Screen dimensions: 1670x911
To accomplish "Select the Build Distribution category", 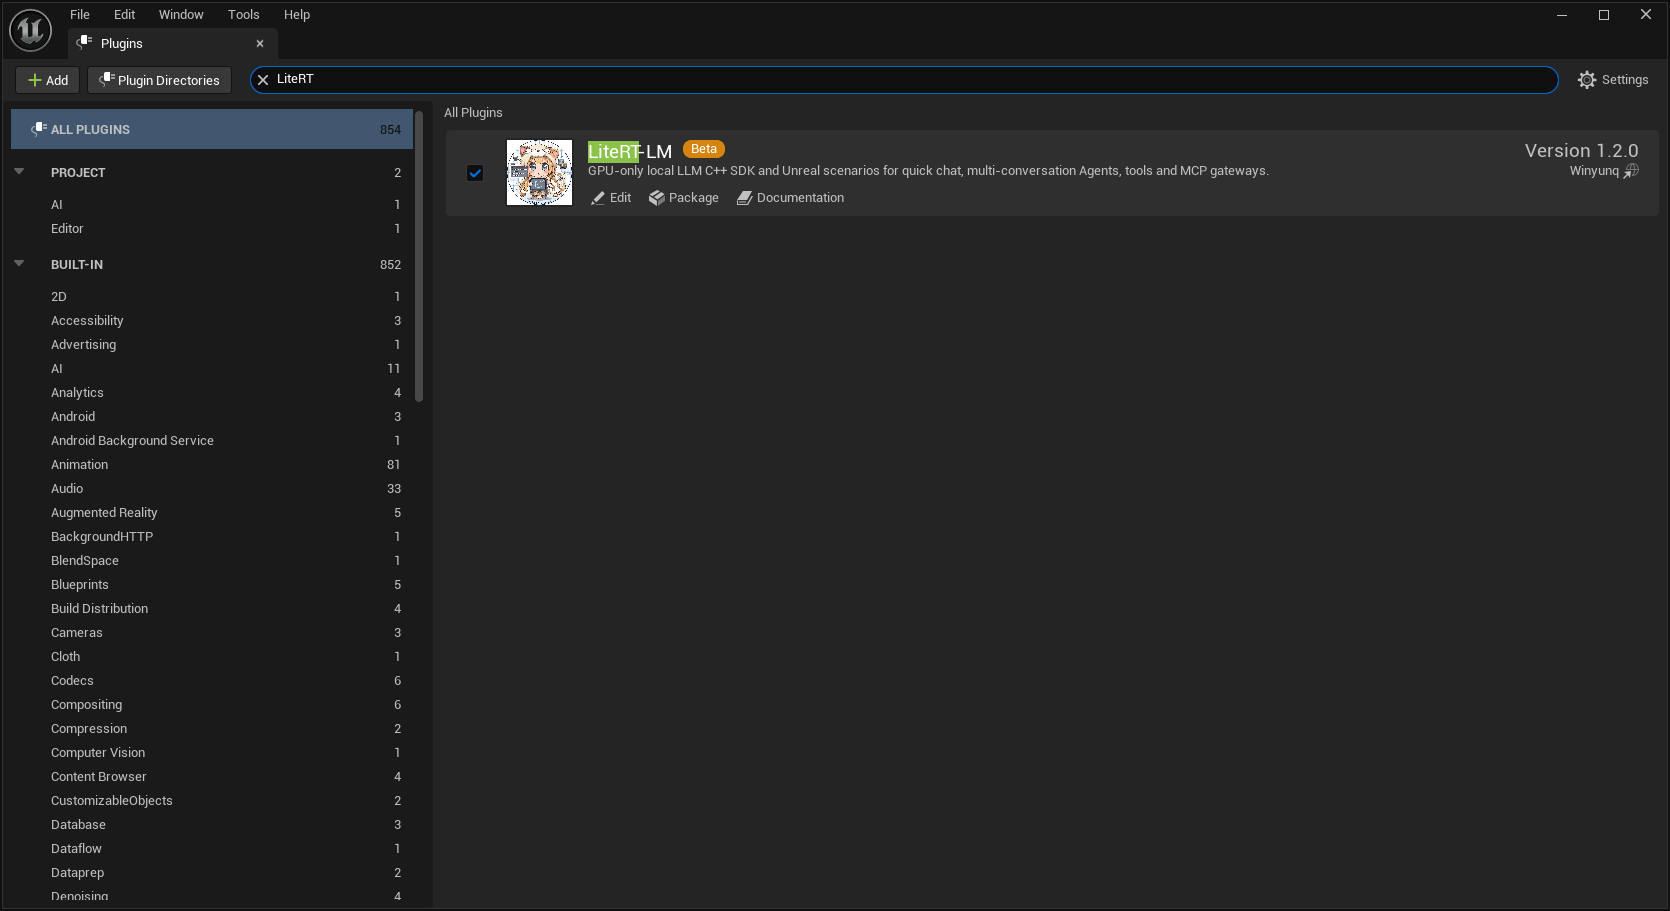I will (212, 608).
